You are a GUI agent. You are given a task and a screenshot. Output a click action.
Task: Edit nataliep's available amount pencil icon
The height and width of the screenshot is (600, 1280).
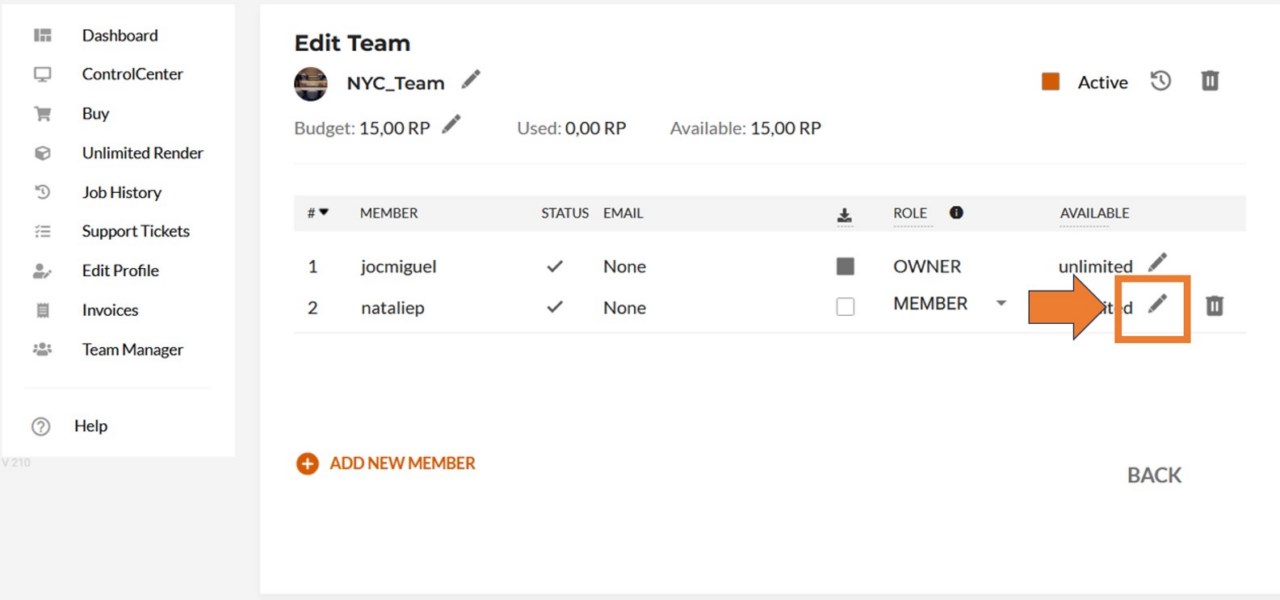pos(1157,305)
